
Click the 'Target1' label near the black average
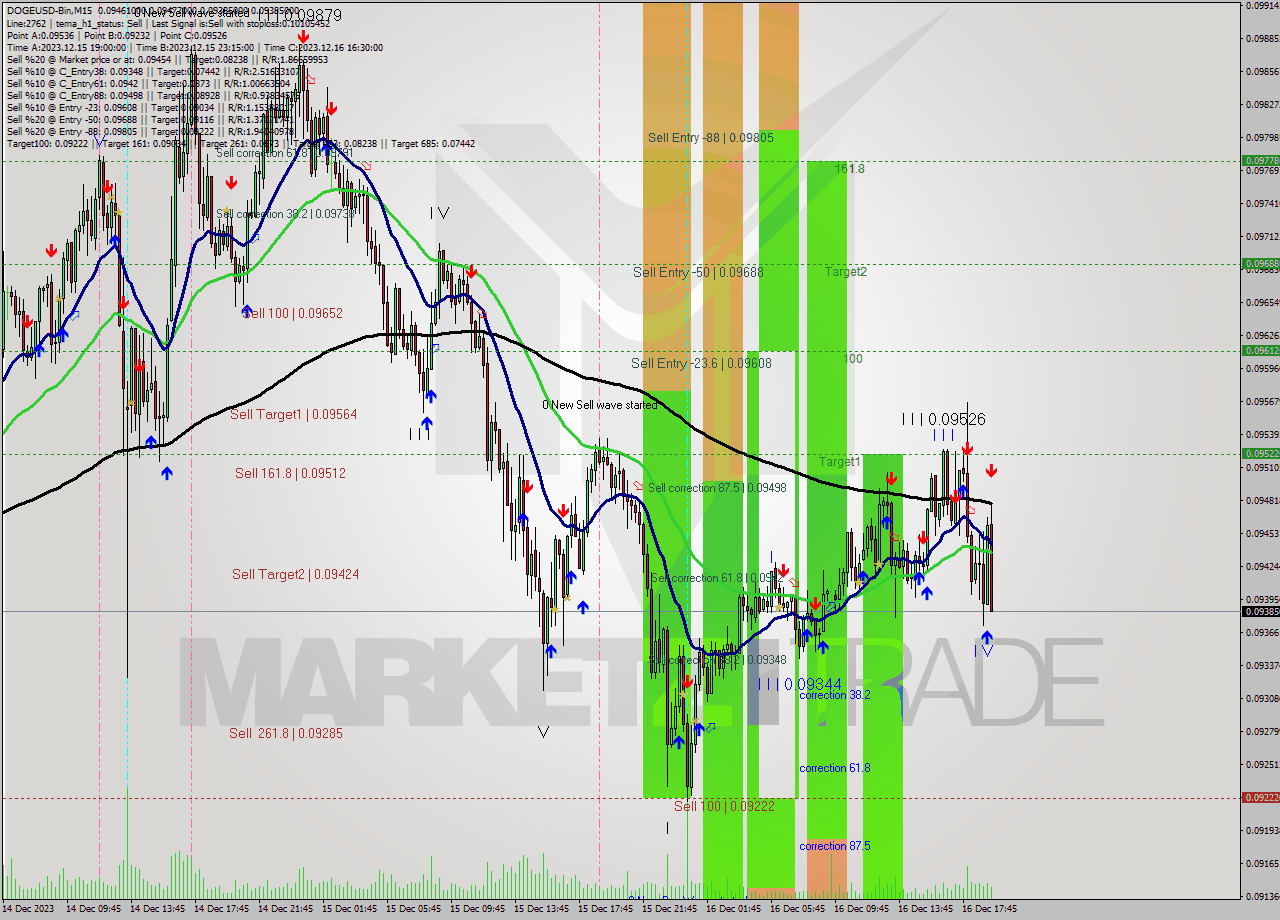point(839,462)
